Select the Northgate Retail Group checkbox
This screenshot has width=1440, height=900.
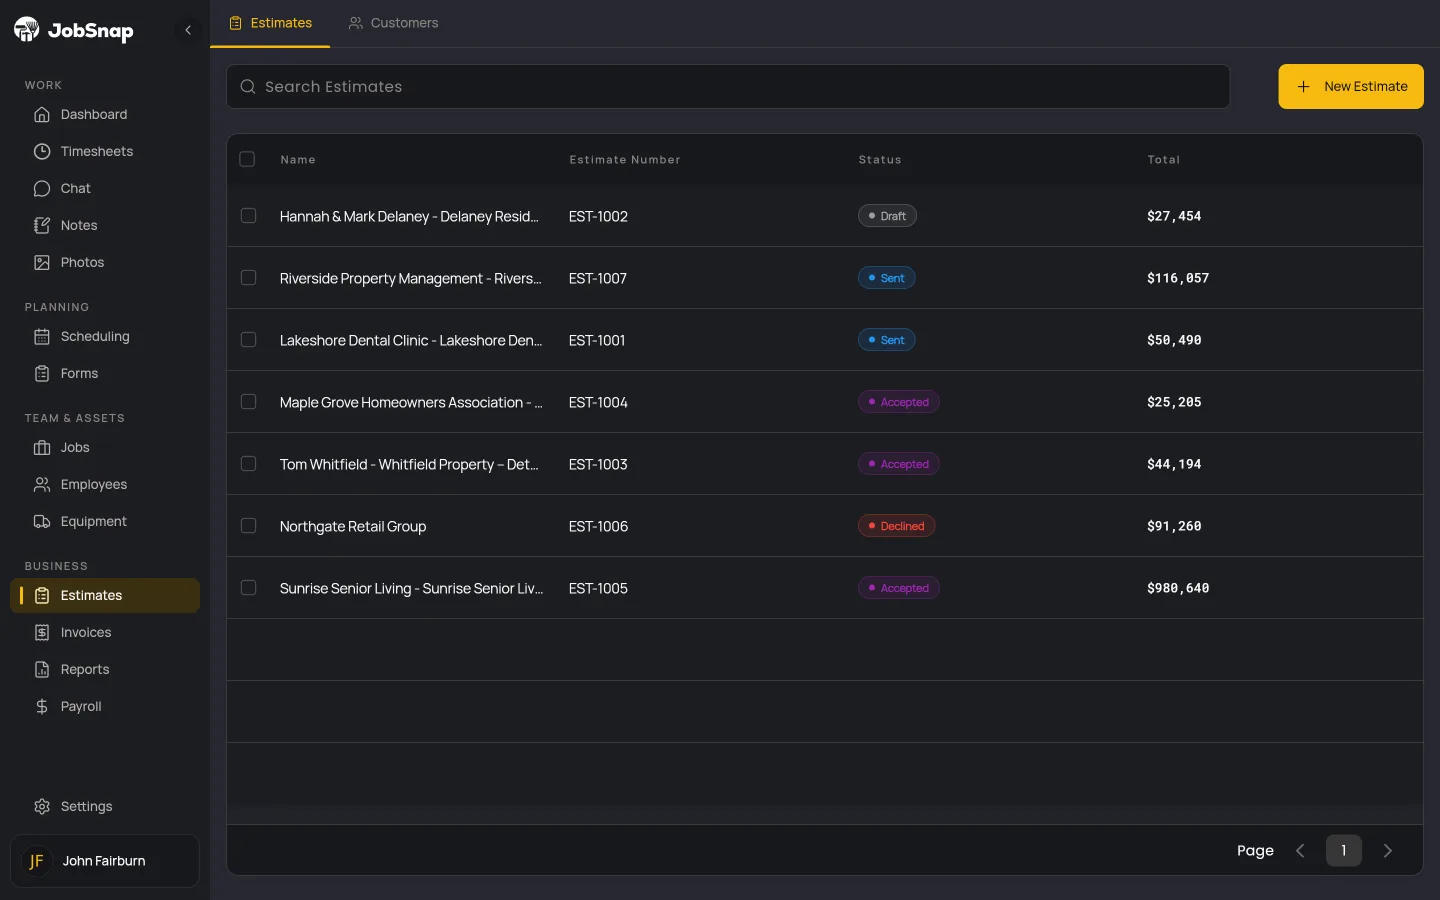(x=249, y=526)
